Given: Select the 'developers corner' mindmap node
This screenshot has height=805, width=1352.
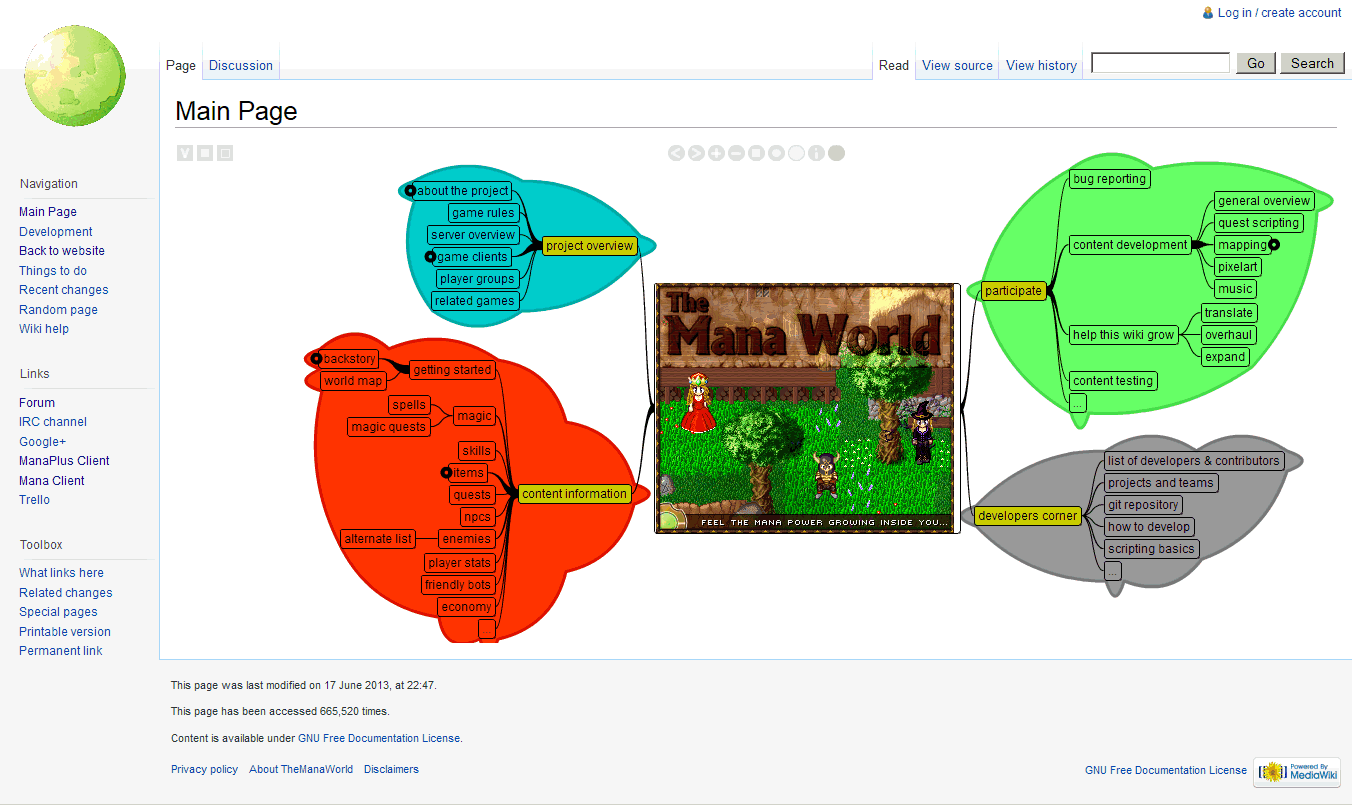Looking at the screenshot, I should point(1028,516).
